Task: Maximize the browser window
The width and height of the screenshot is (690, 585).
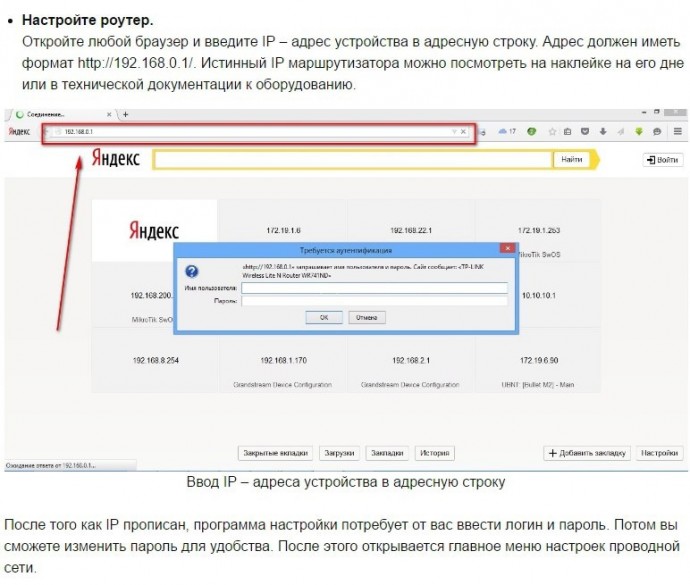Action: (657, 112)
